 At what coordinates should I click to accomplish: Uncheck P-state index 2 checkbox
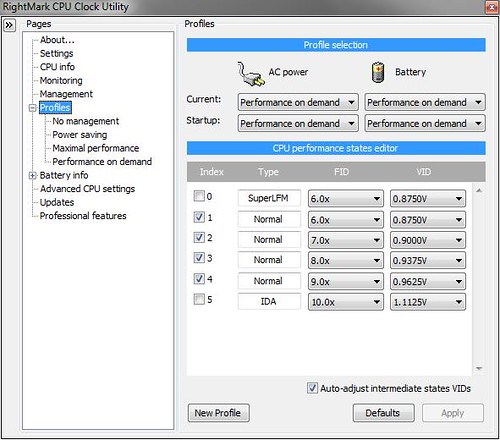click(199, 237)
